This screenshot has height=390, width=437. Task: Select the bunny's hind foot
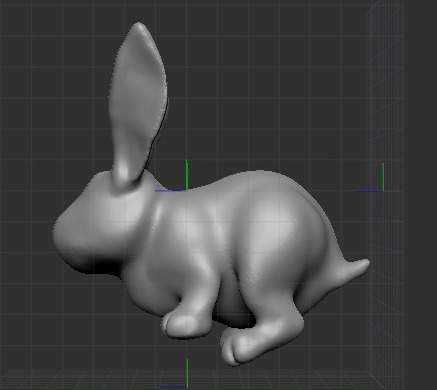[x=238, y=347]
